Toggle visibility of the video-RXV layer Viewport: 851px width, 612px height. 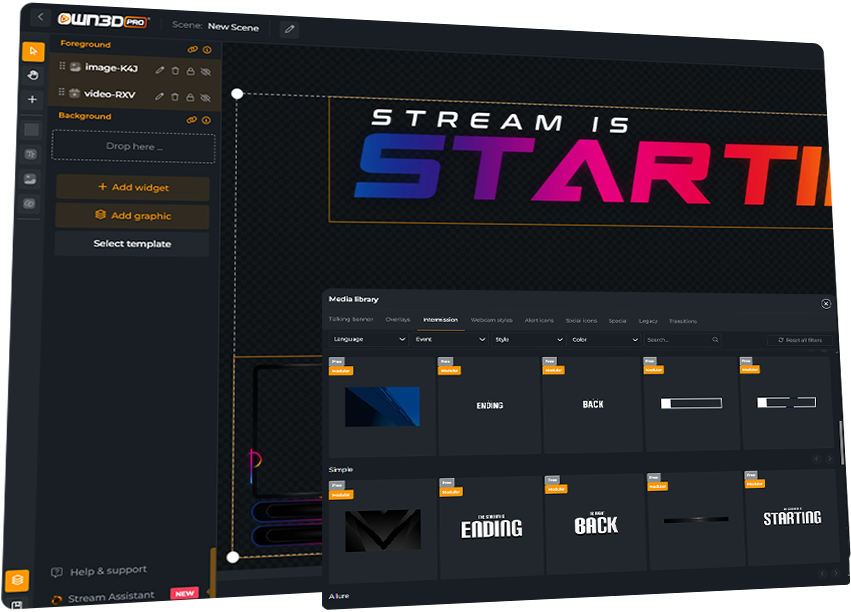pyautogui.click(x=206, y=98)
